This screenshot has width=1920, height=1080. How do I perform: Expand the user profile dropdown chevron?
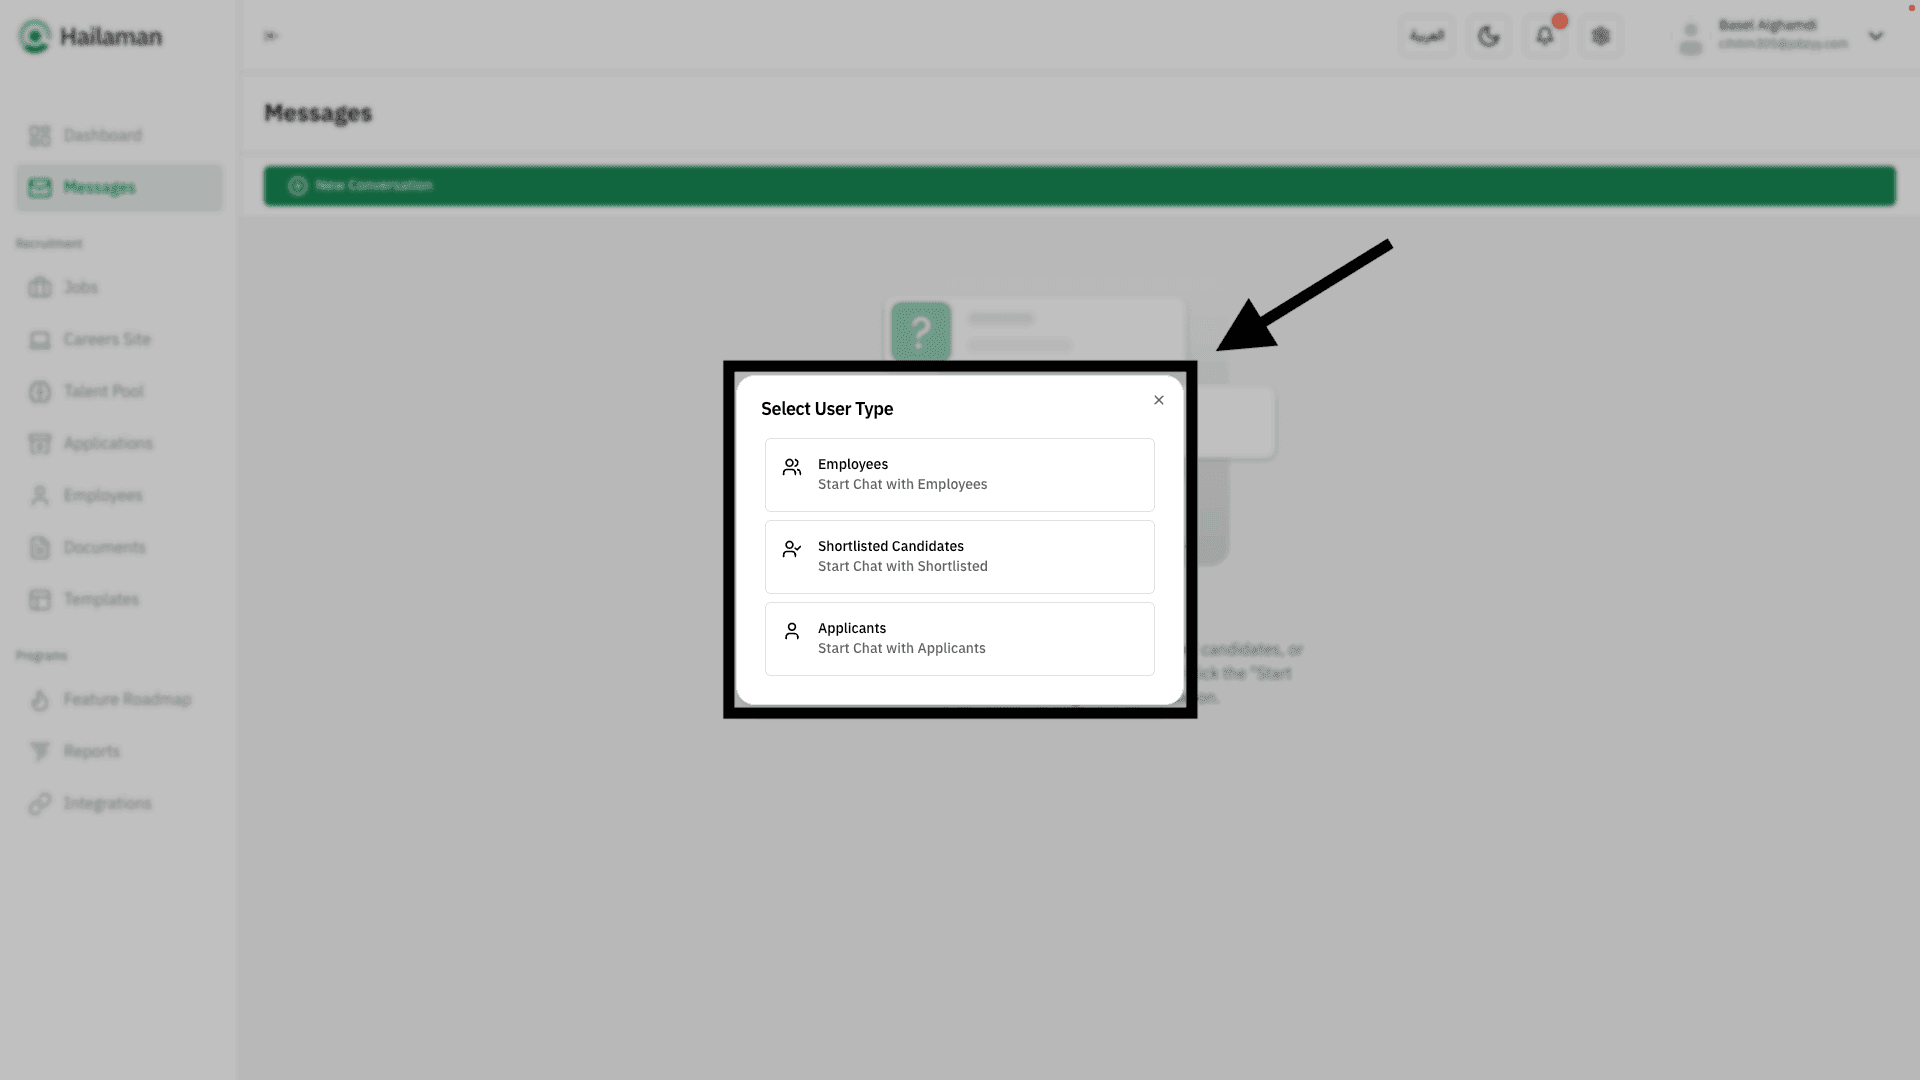coord(1875,37)
